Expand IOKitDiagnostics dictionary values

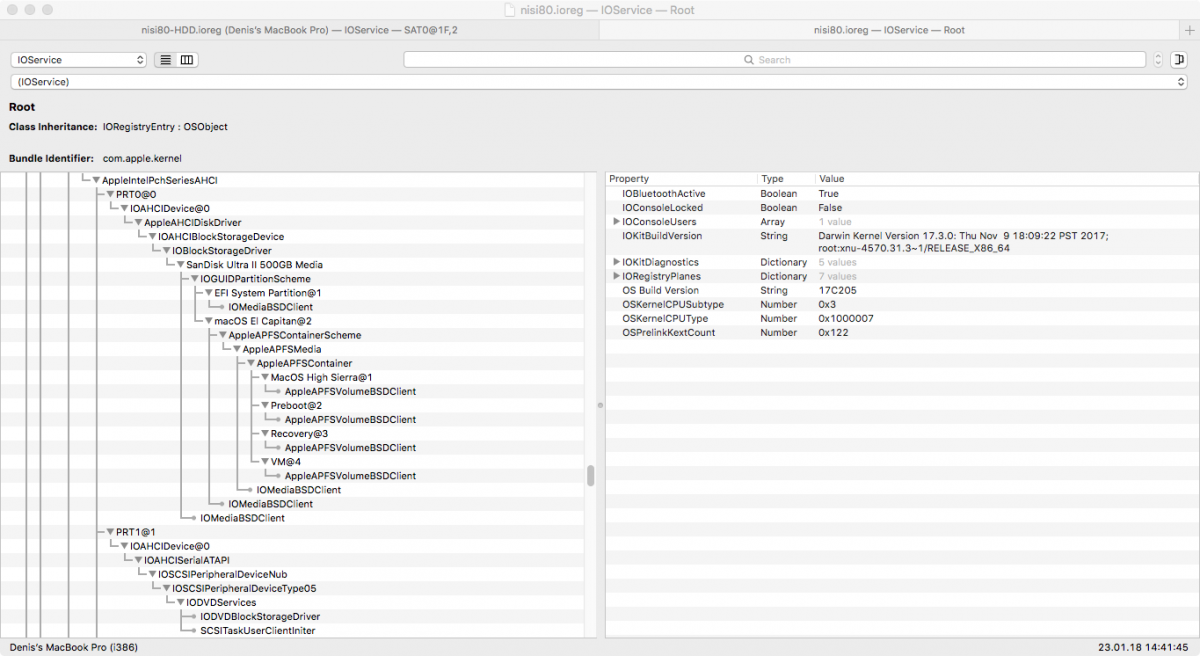click(616, 262)
